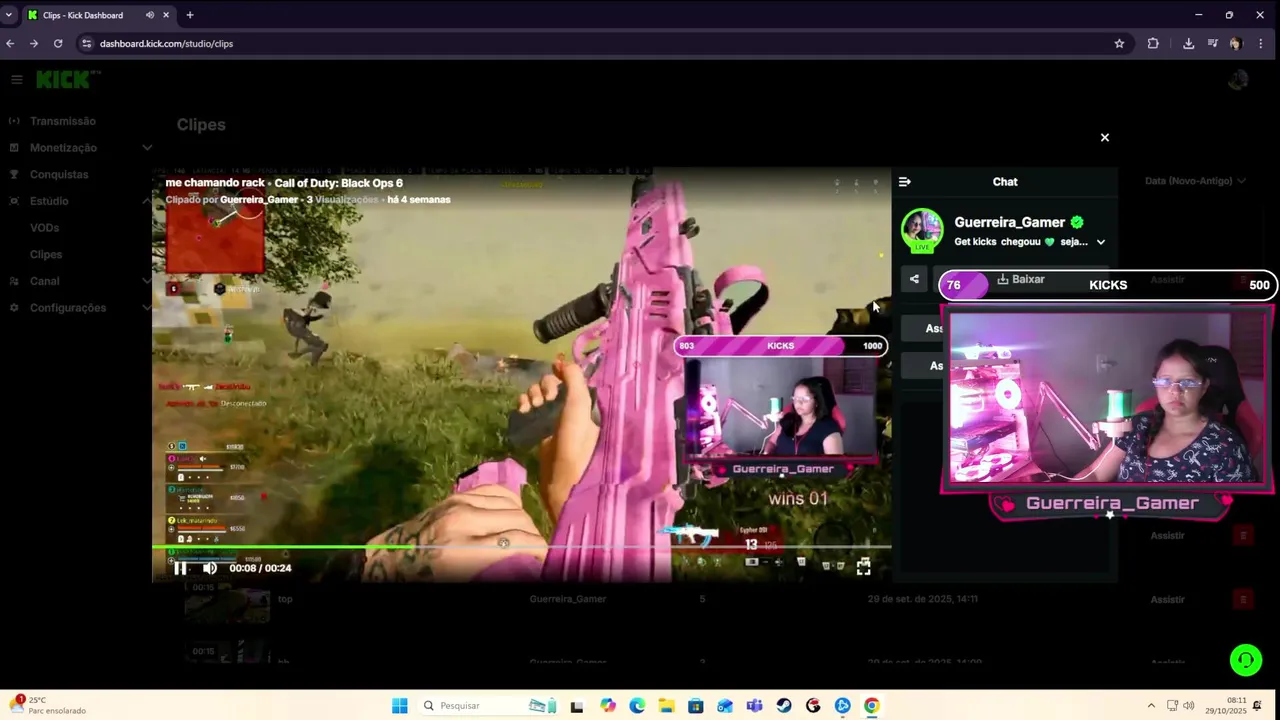
Task: Open Transmissão in the sidebar
Action: (x=63, y=121)
